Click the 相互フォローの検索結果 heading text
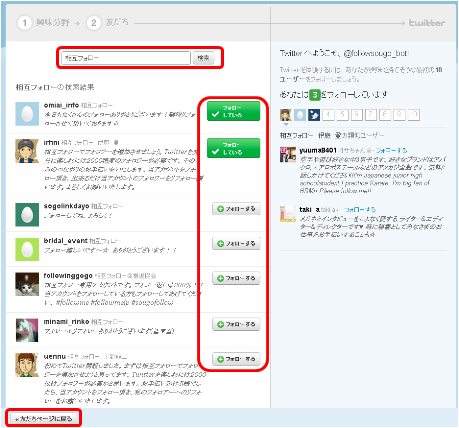 pyautogui.click(x=55, y=87)
